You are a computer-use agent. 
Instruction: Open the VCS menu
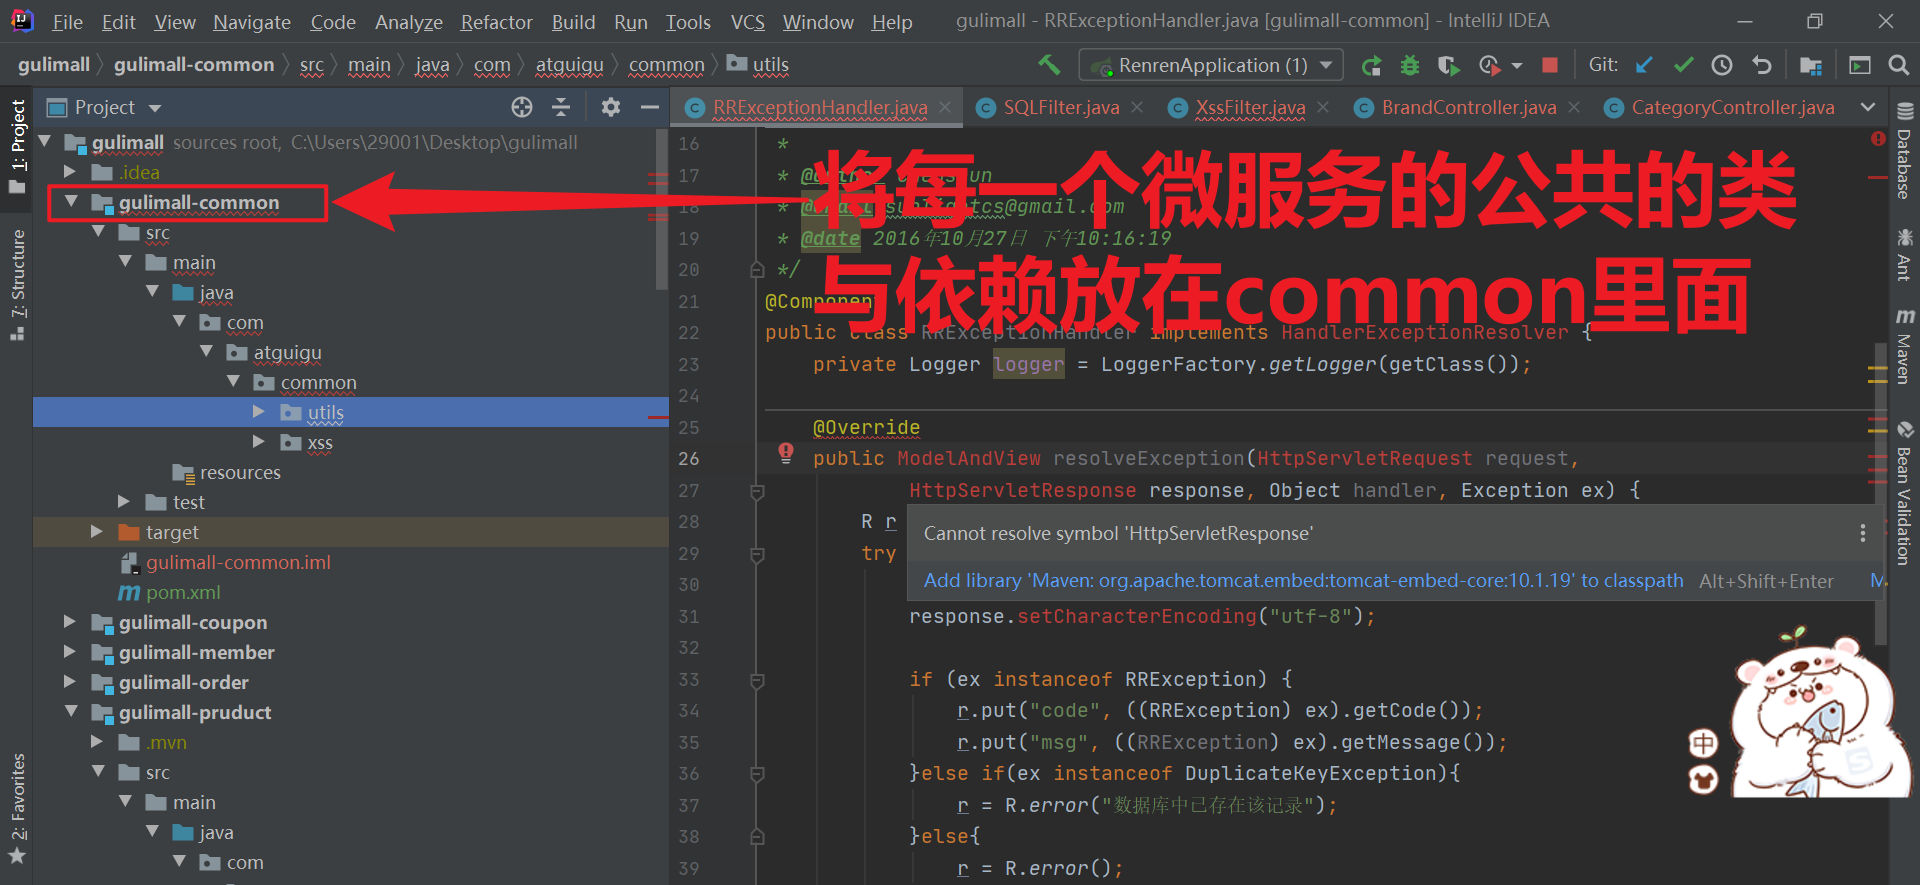(747, 22)
